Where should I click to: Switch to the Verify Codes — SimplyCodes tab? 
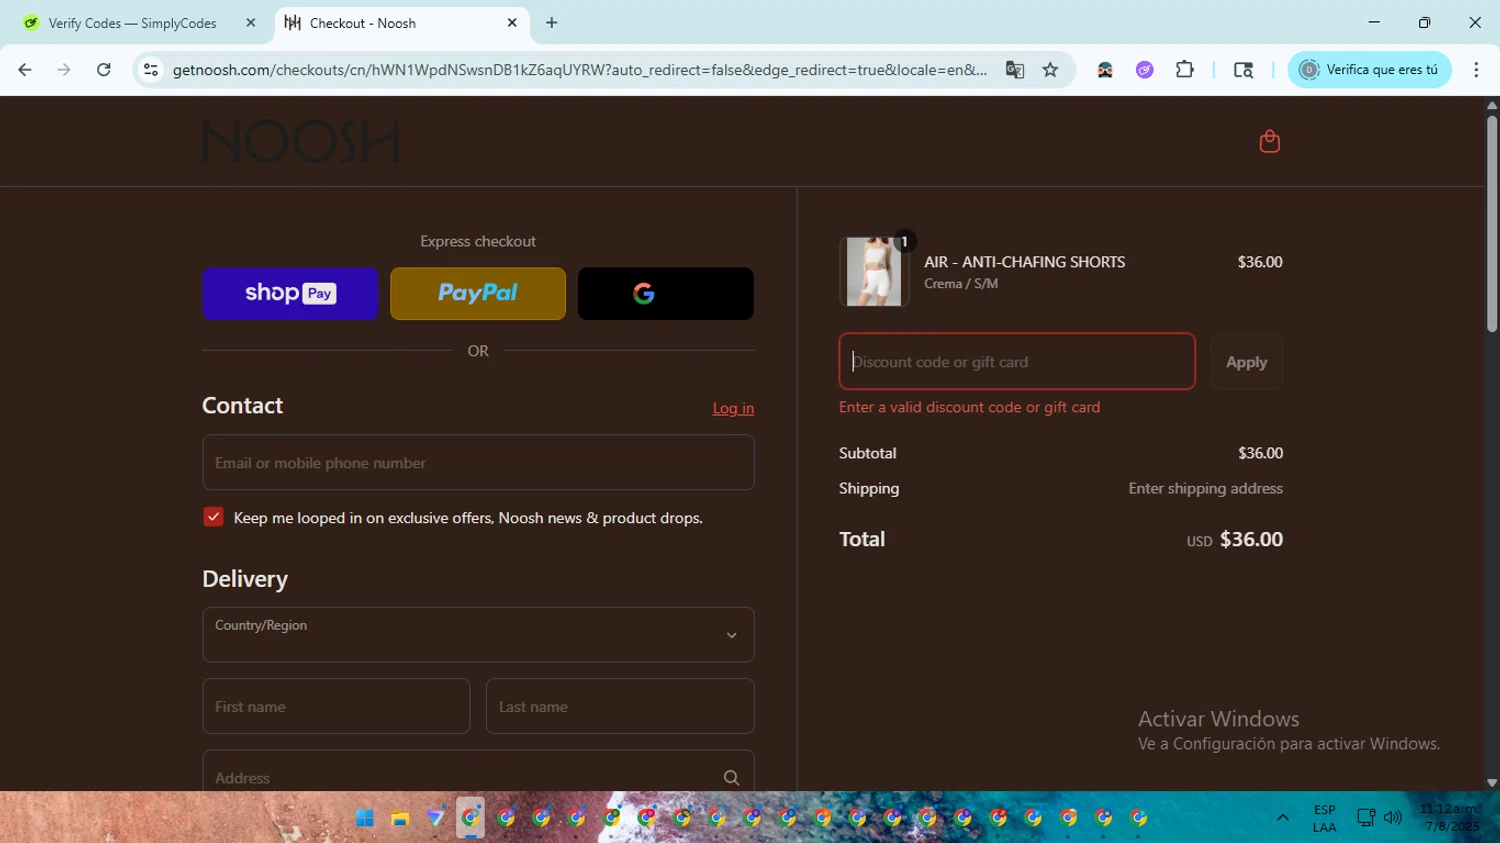coord(132,23)
